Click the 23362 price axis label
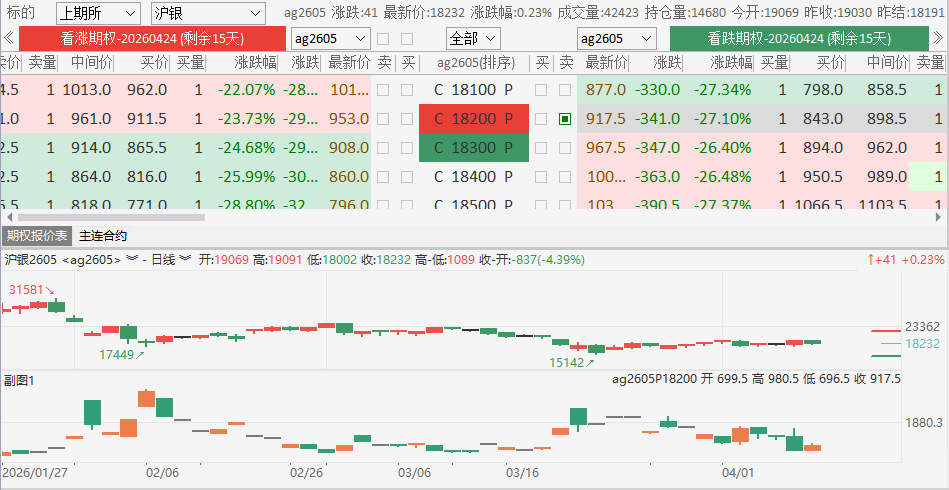This screenshot has width=949, height=490. click(923, 327)
